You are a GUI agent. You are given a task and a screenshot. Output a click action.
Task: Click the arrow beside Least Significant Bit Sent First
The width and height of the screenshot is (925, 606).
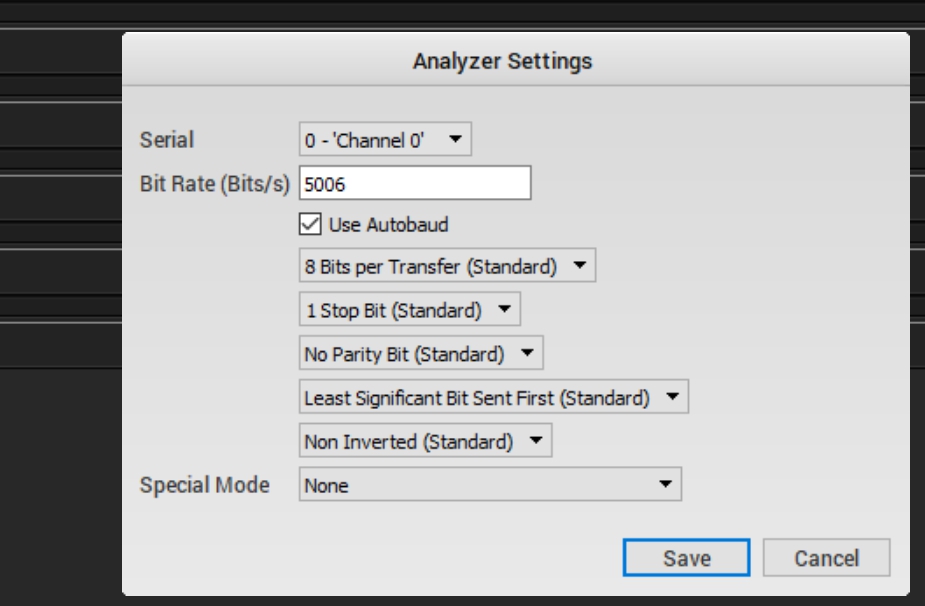coord(672,397)
